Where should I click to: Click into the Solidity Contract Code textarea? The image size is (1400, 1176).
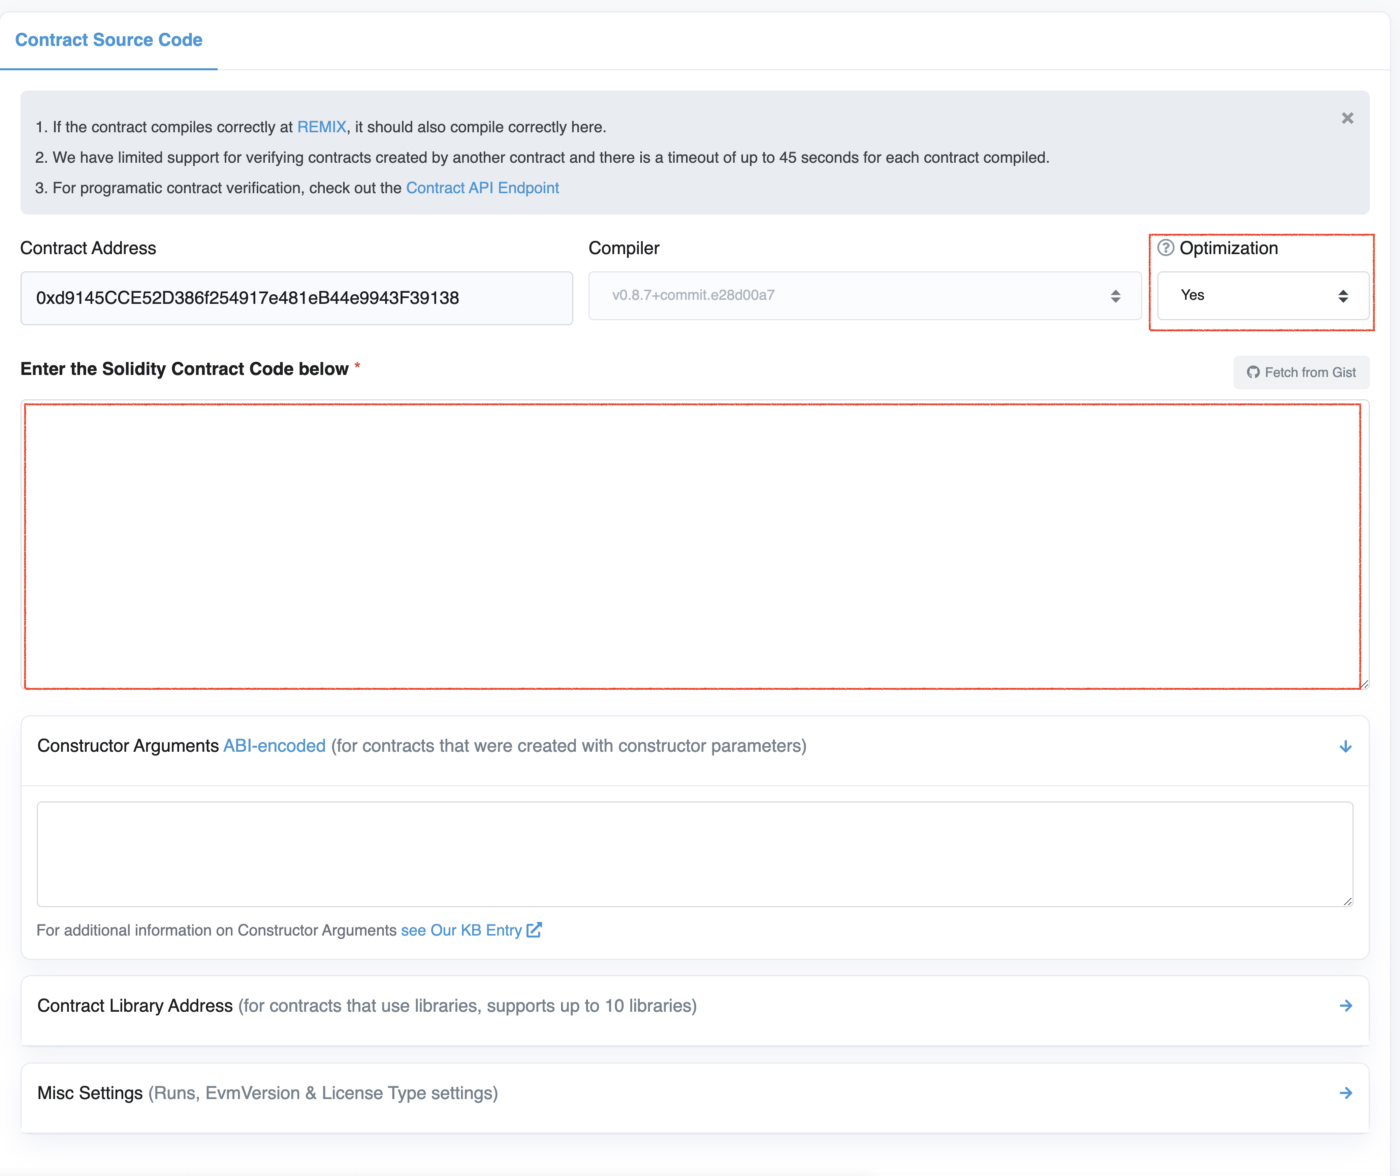pos(692,546)
